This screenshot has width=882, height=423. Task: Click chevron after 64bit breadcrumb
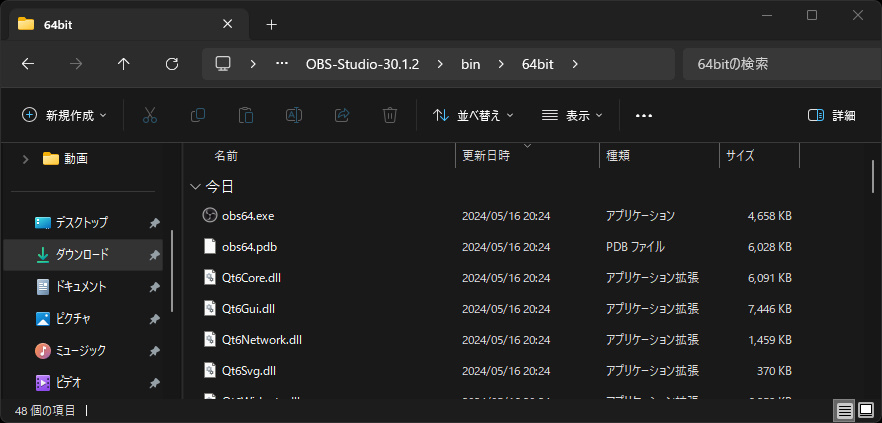click(574, 64)
